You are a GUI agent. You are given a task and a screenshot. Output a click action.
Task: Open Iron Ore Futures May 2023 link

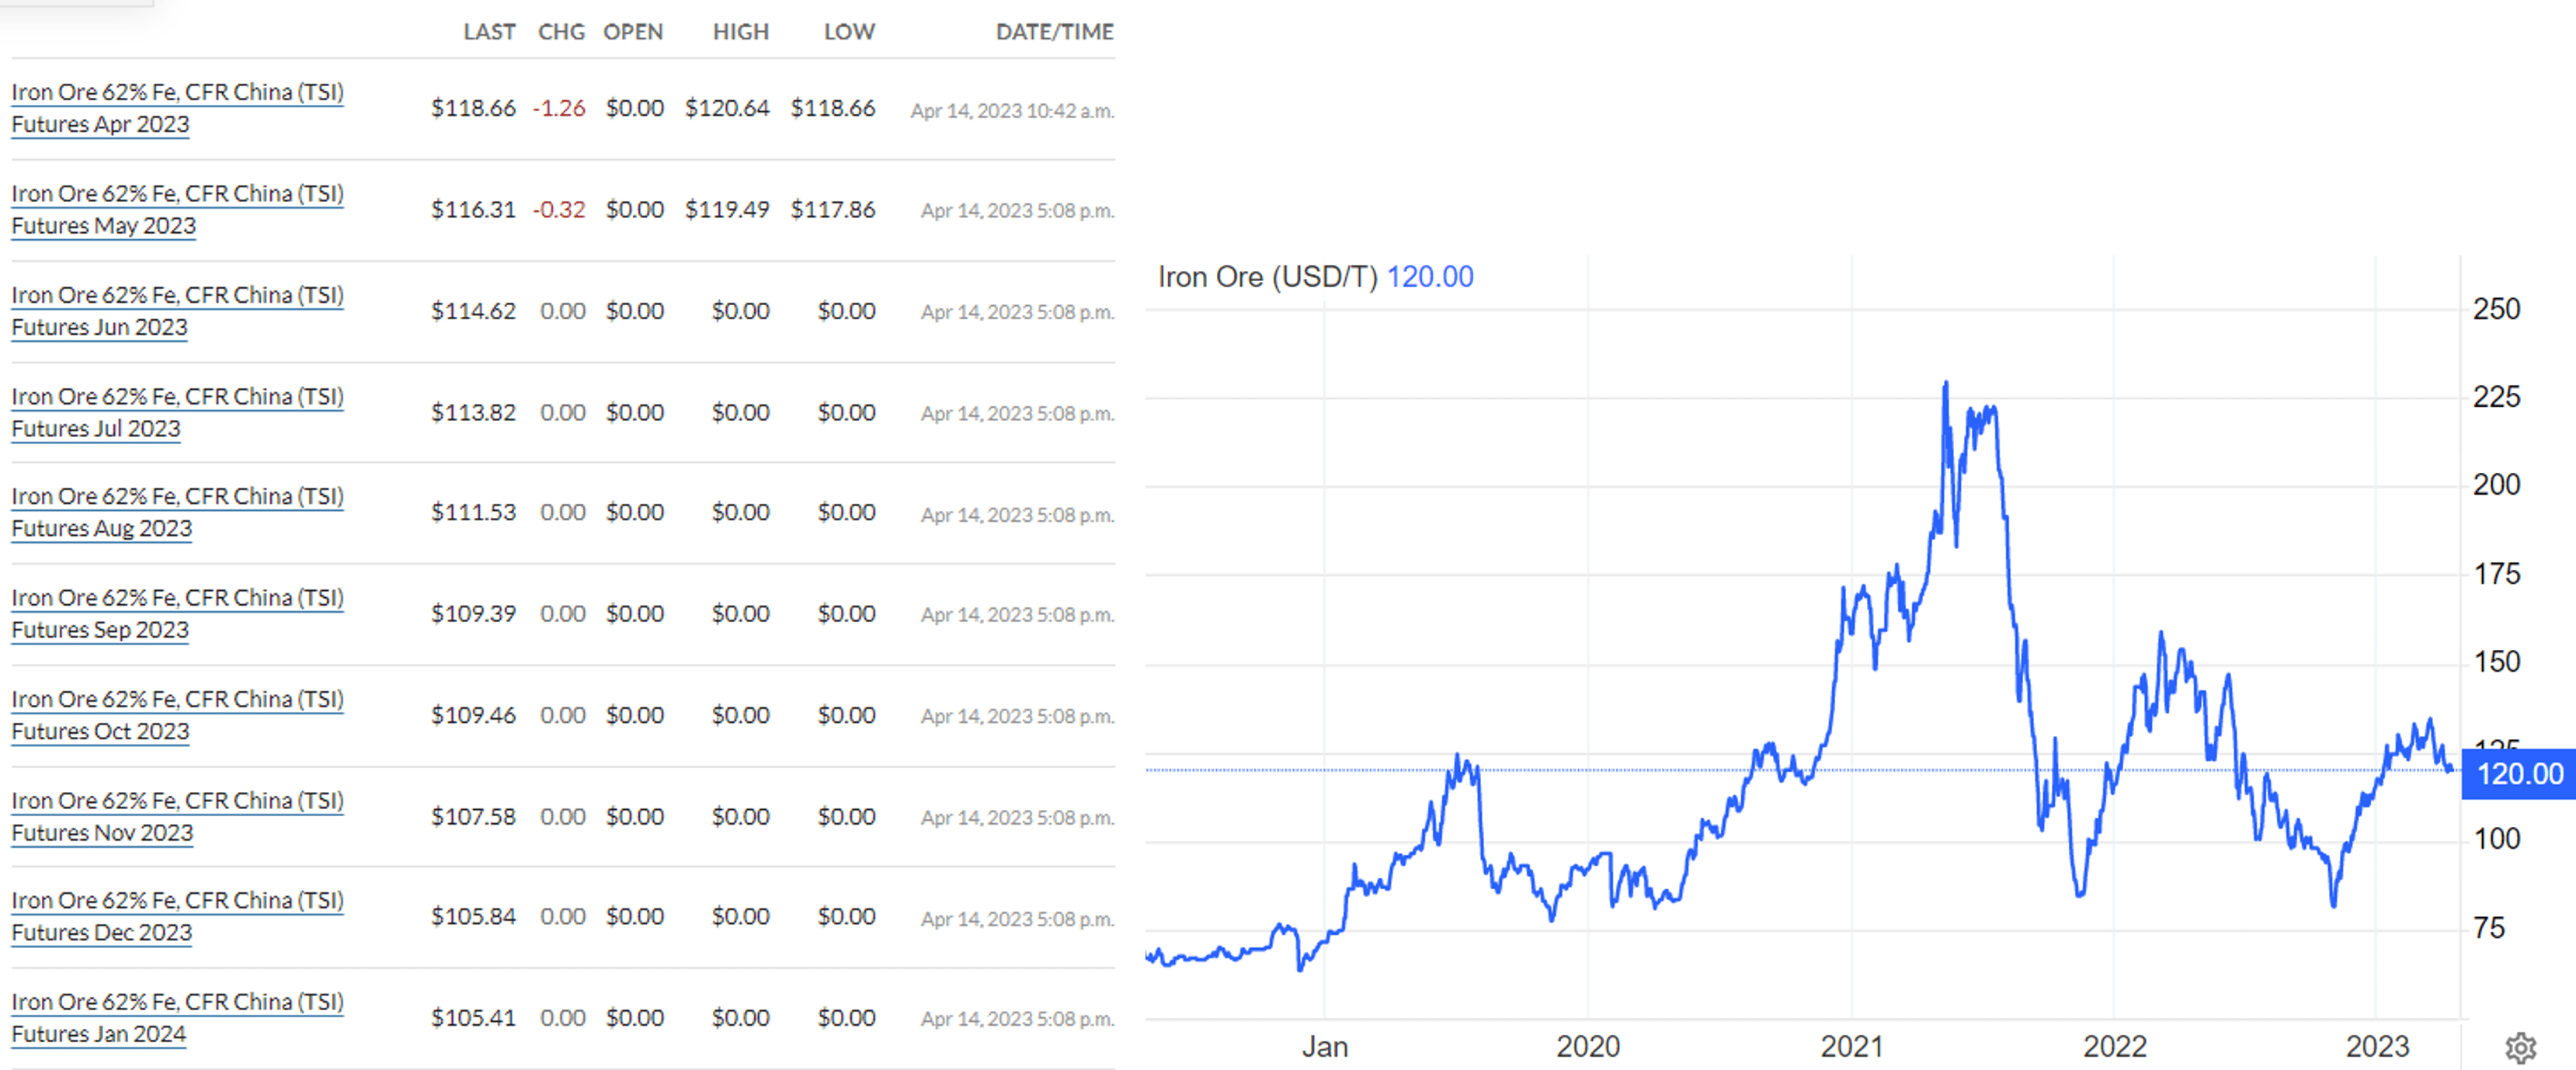pyautogui.click(x=177, y=209)
